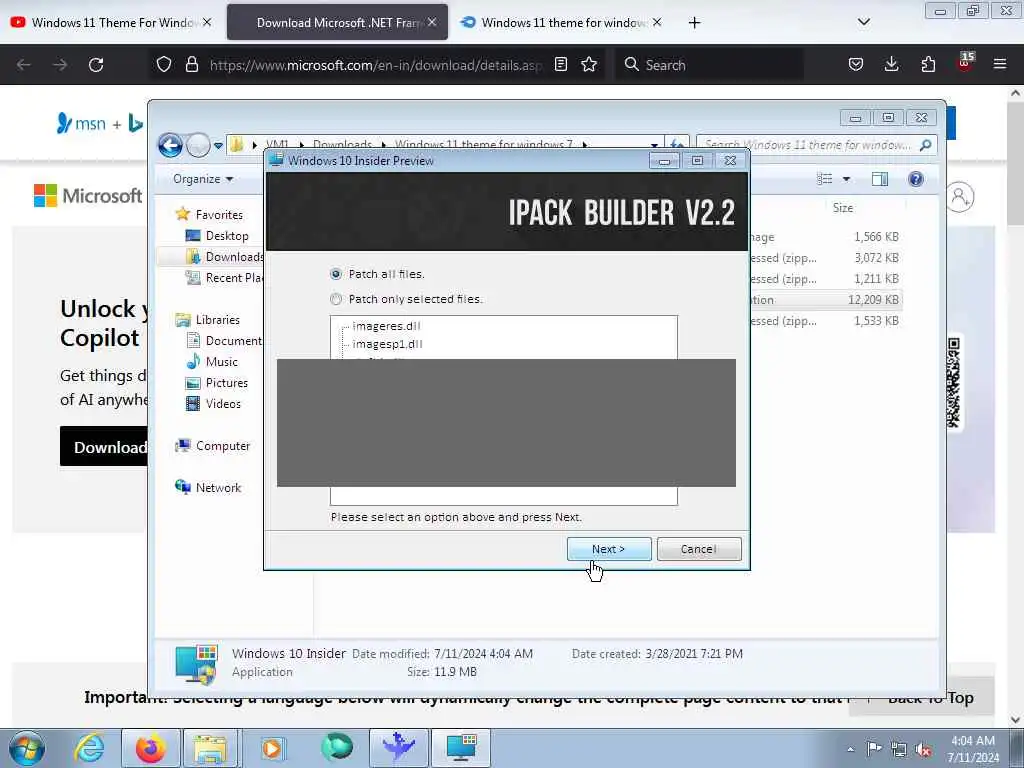Open Explorer help icon

point(916,179)
